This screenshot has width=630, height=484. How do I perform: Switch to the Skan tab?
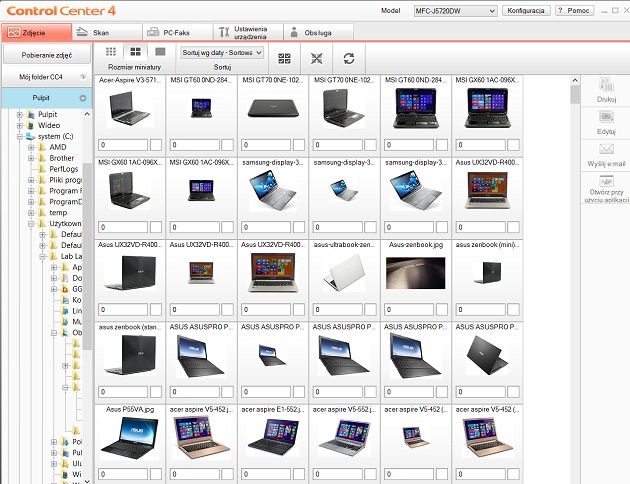tap(107, 32)
